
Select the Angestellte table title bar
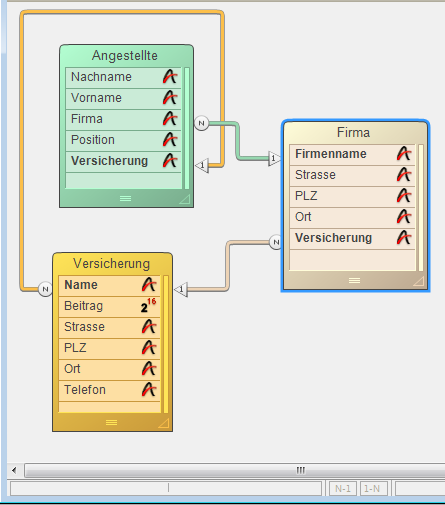tap(126, 56)
